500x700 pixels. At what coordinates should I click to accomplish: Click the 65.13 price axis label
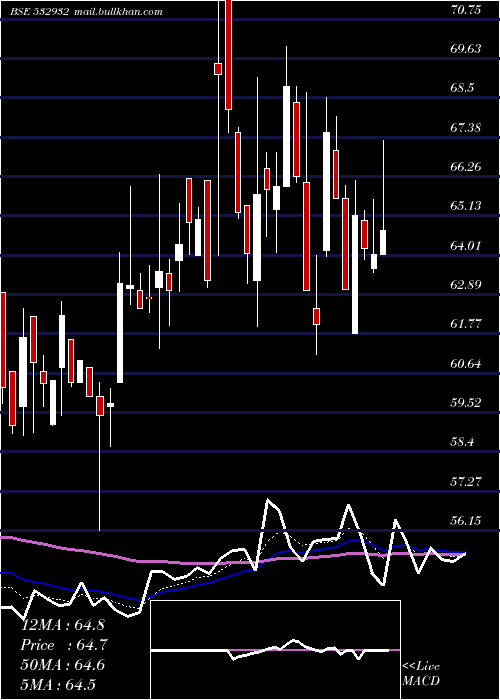click(466, 205)
